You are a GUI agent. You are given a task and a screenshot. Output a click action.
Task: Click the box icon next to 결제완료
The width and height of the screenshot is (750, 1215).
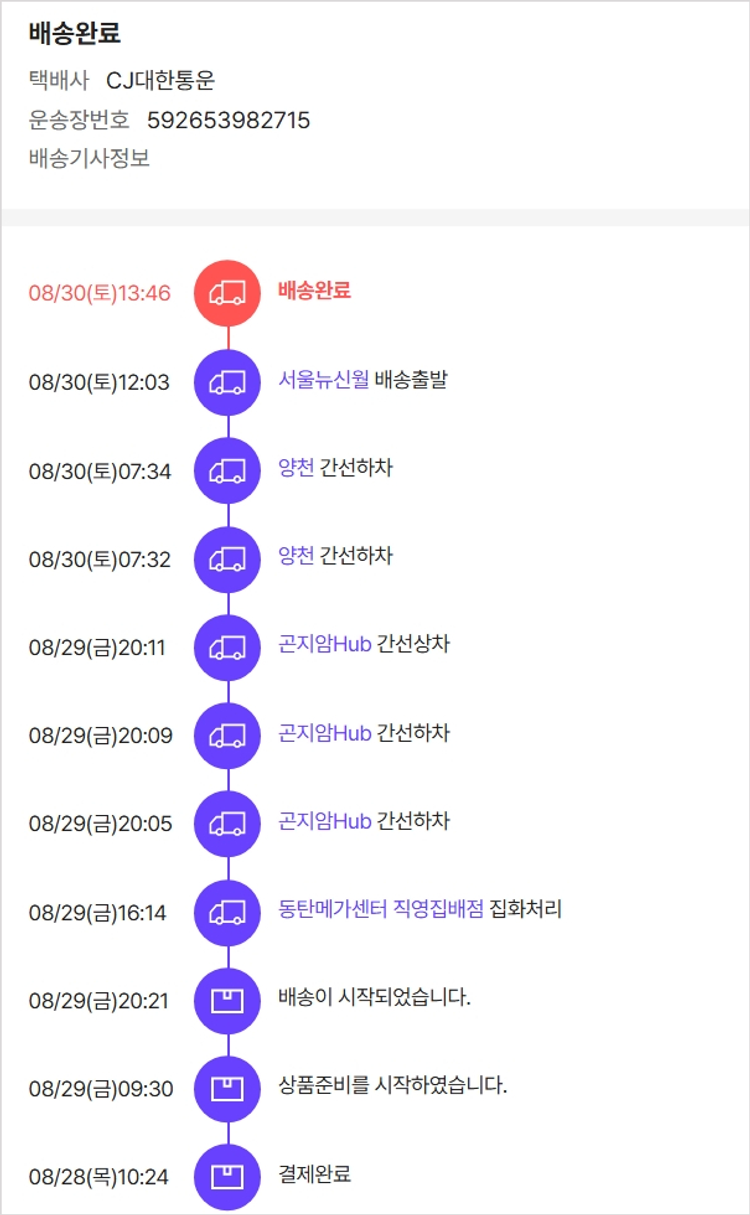click(x=228, y=1176)
